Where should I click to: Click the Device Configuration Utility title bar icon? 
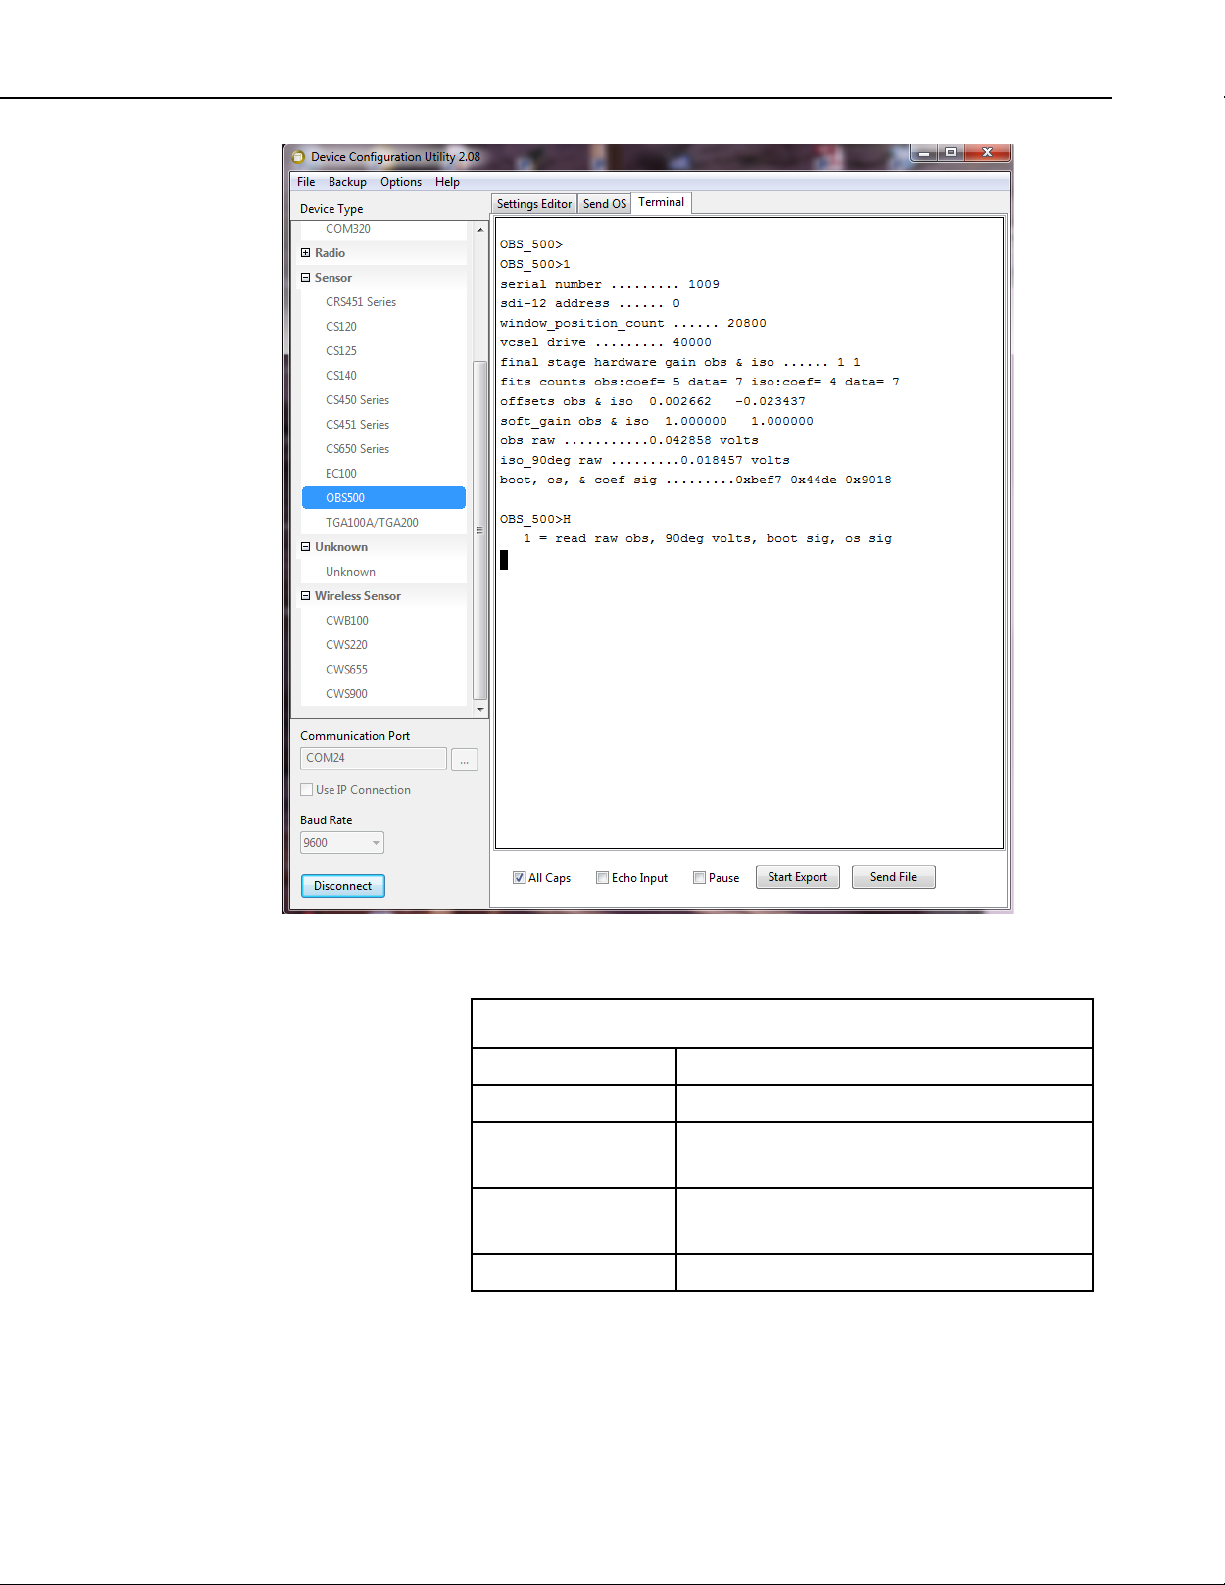tap(298, 157)
